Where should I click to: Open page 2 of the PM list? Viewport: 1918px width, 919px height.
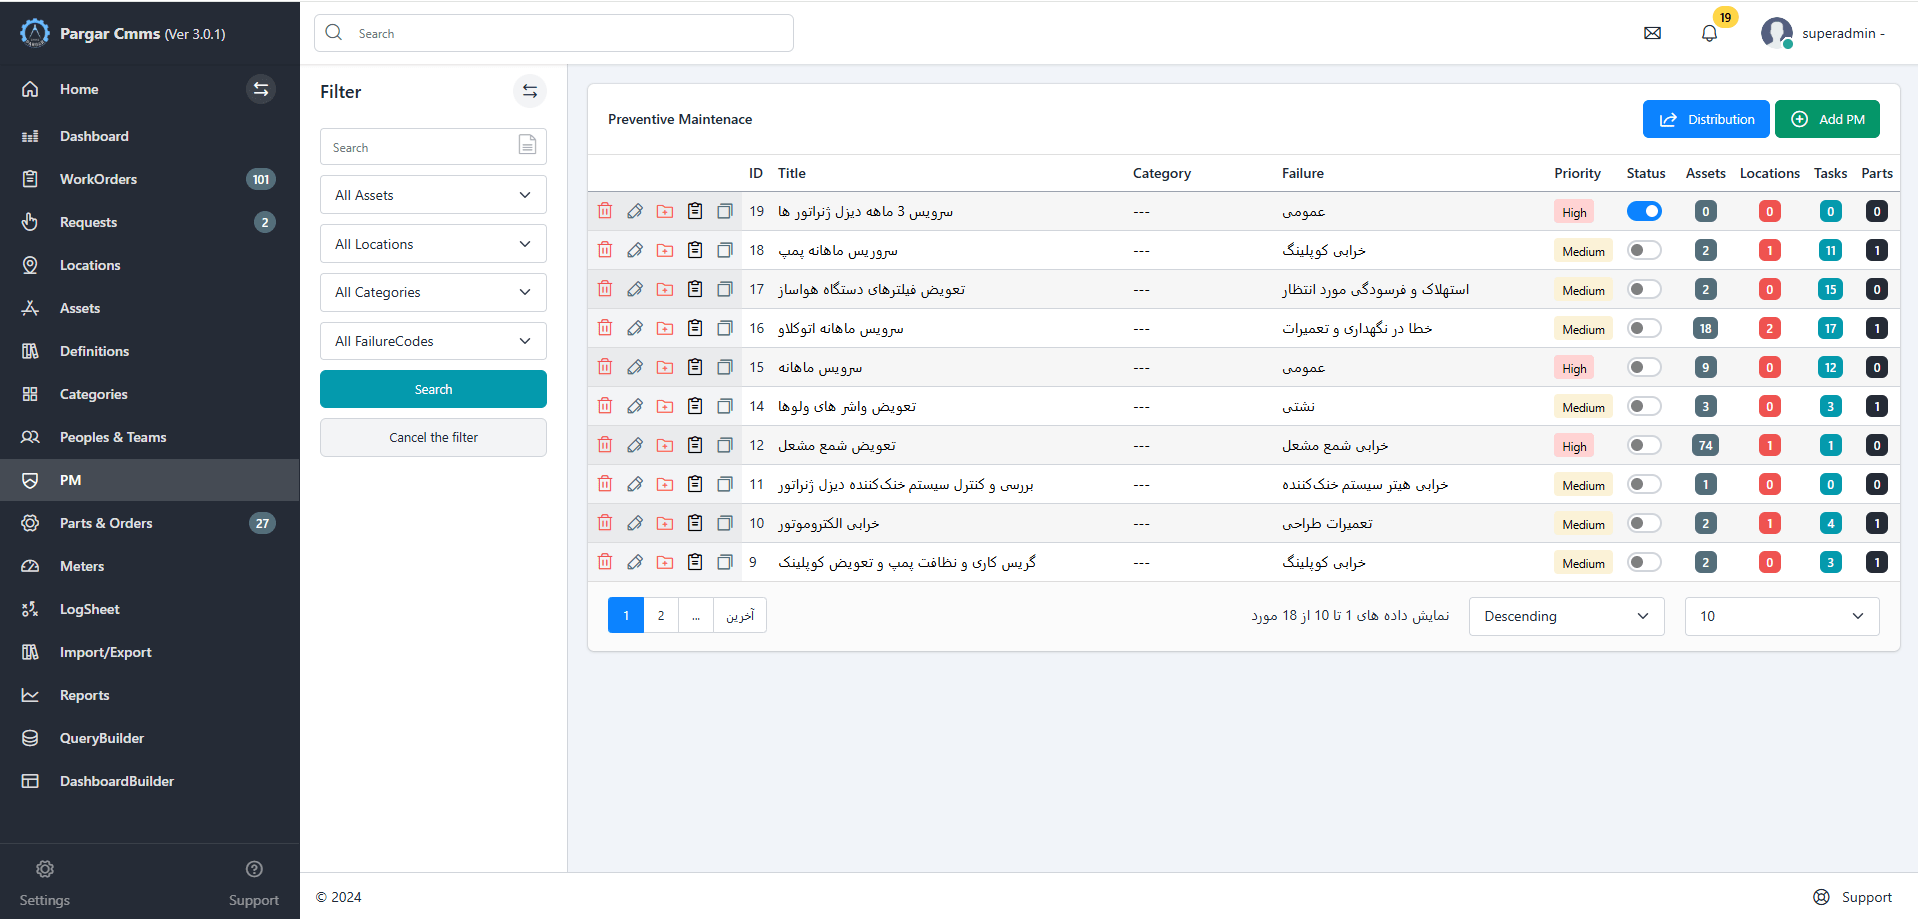(660, 614)
